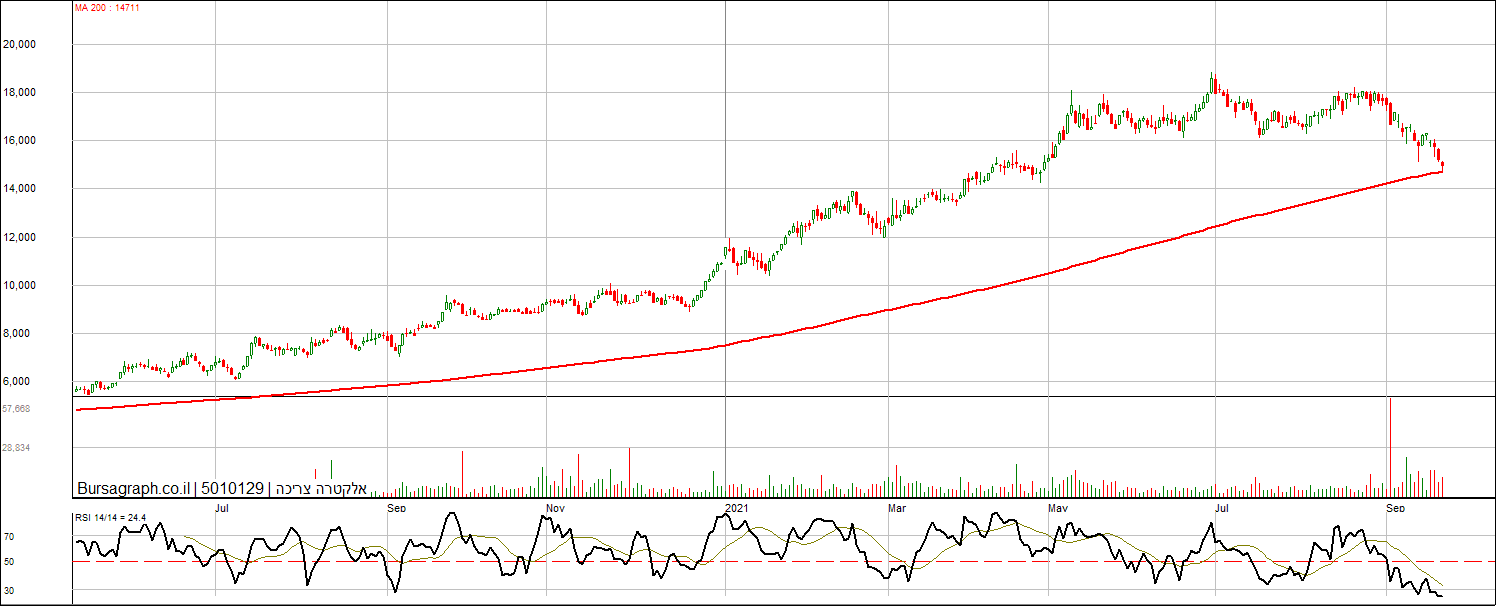Click the 10,000 price axis label
Image resolution: width=1496 pixels, height=606 pixels.
point(20,286)
